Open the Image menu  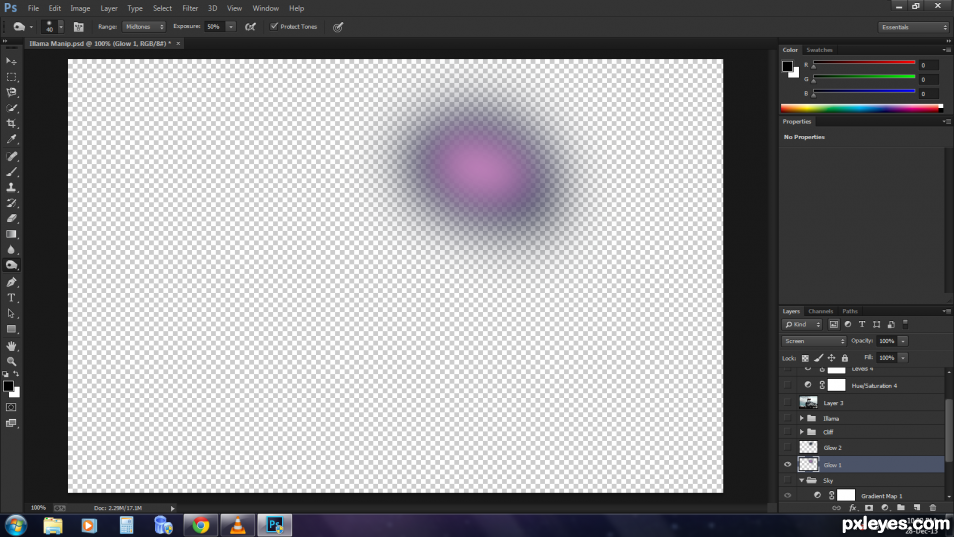[x=80, y=9]
